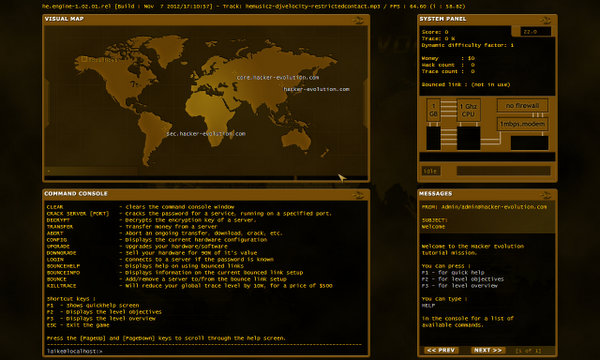This screenshot has height=360, width=600.
Task: Click the Bounced link status line
Action: pyautogui.click(x=466, y=85)
